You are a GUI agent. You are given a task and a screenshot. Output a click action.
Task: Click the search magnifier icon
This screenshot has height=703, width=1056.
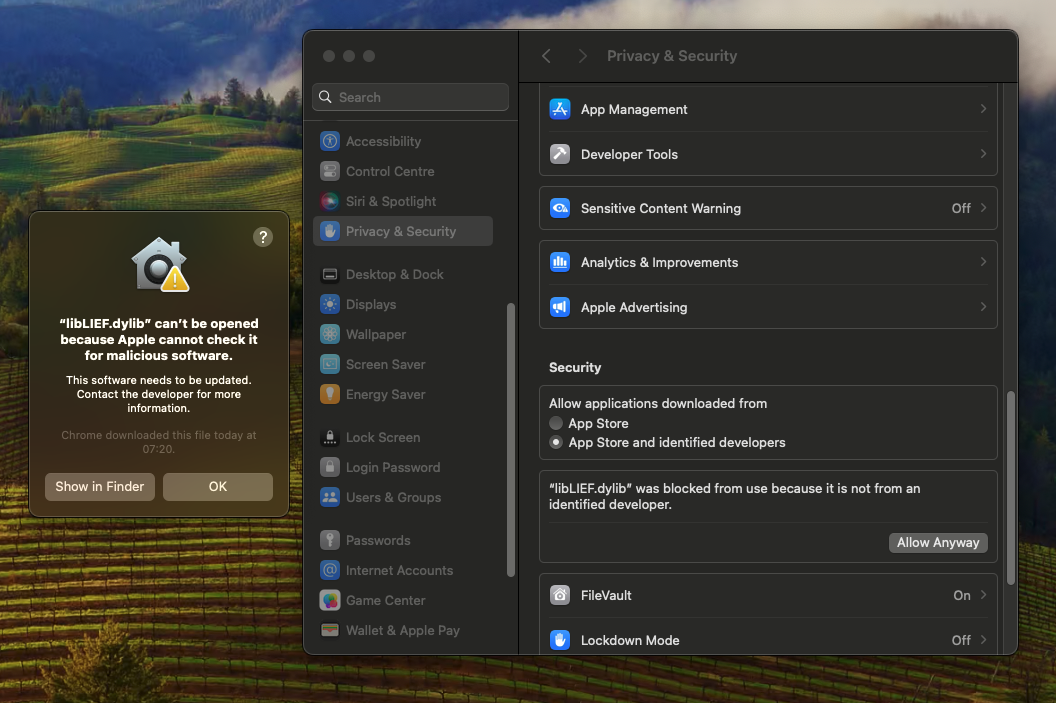(325, 97)
